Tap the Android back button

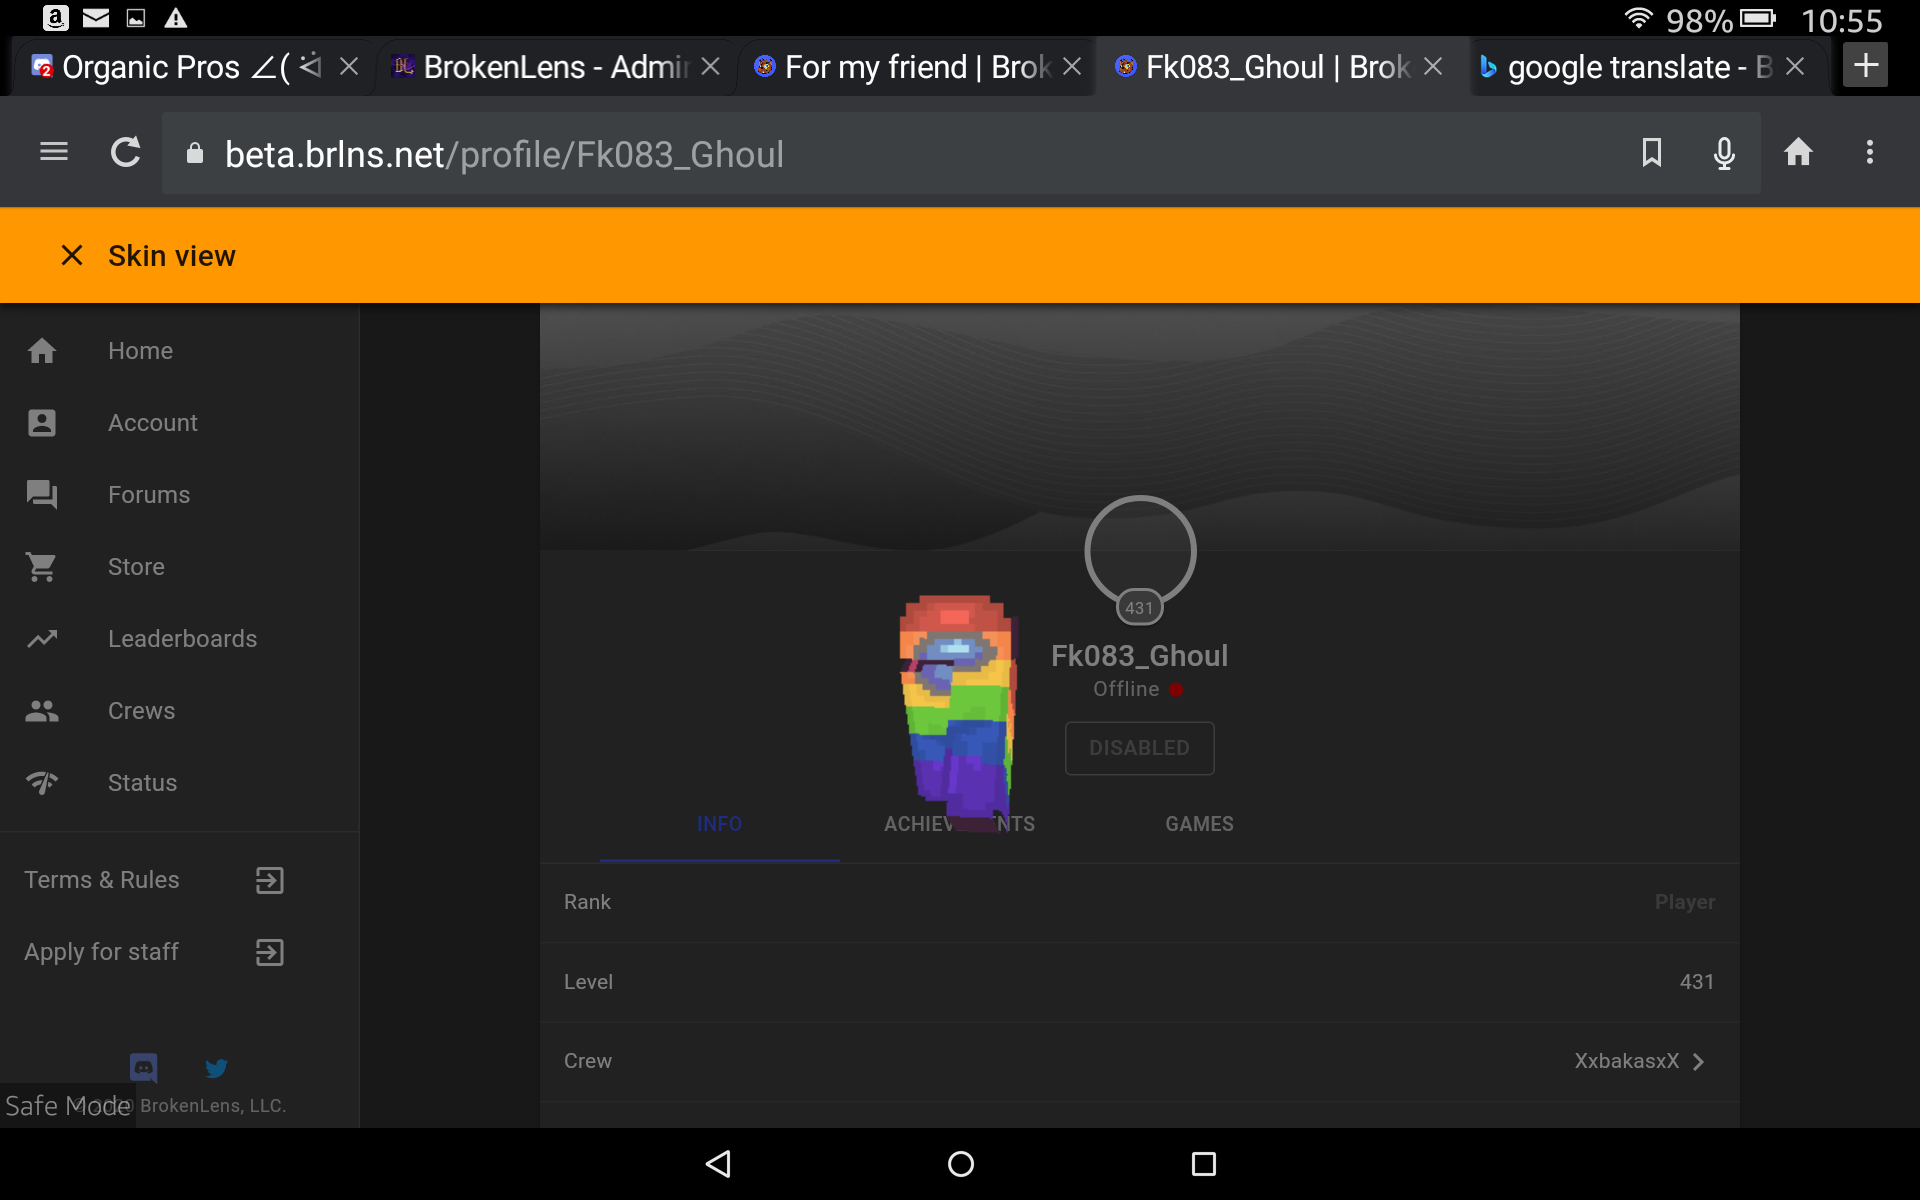(719, 1164)
